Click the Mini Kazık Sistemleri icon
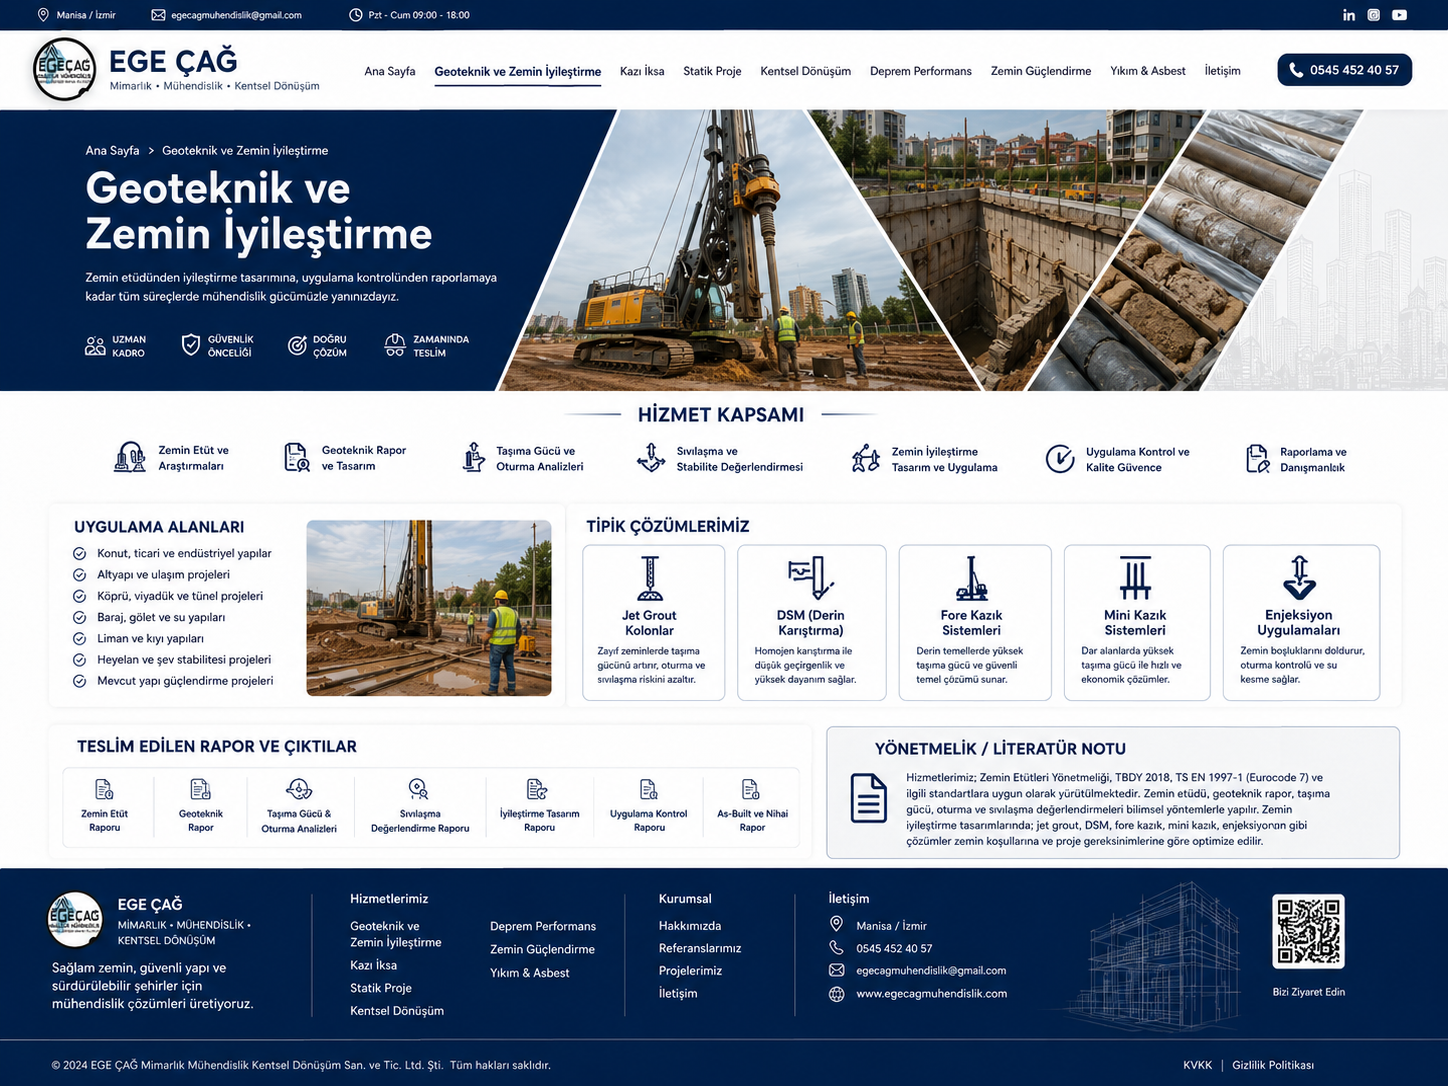The width and height of the screenshot is (1448, 1086). (x=1135, y=578)
